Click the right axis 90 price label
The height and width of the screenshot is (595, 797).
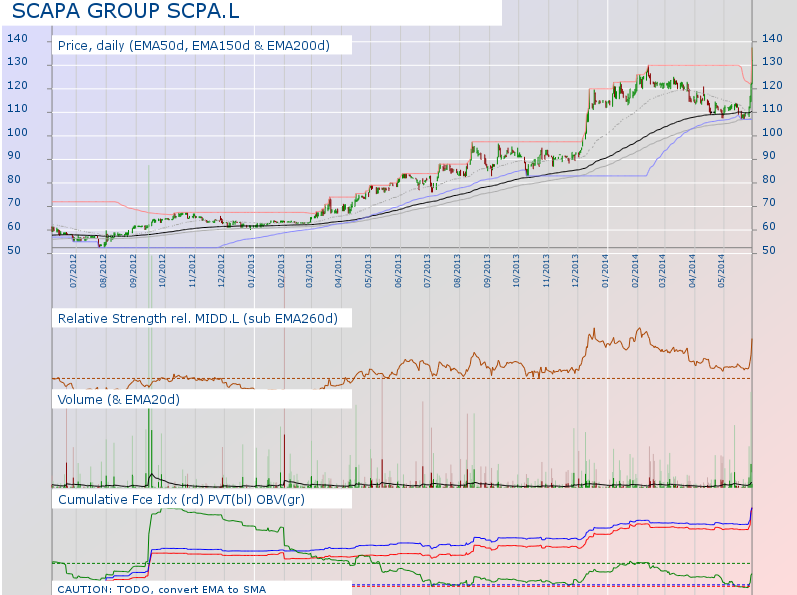(769, 155)
